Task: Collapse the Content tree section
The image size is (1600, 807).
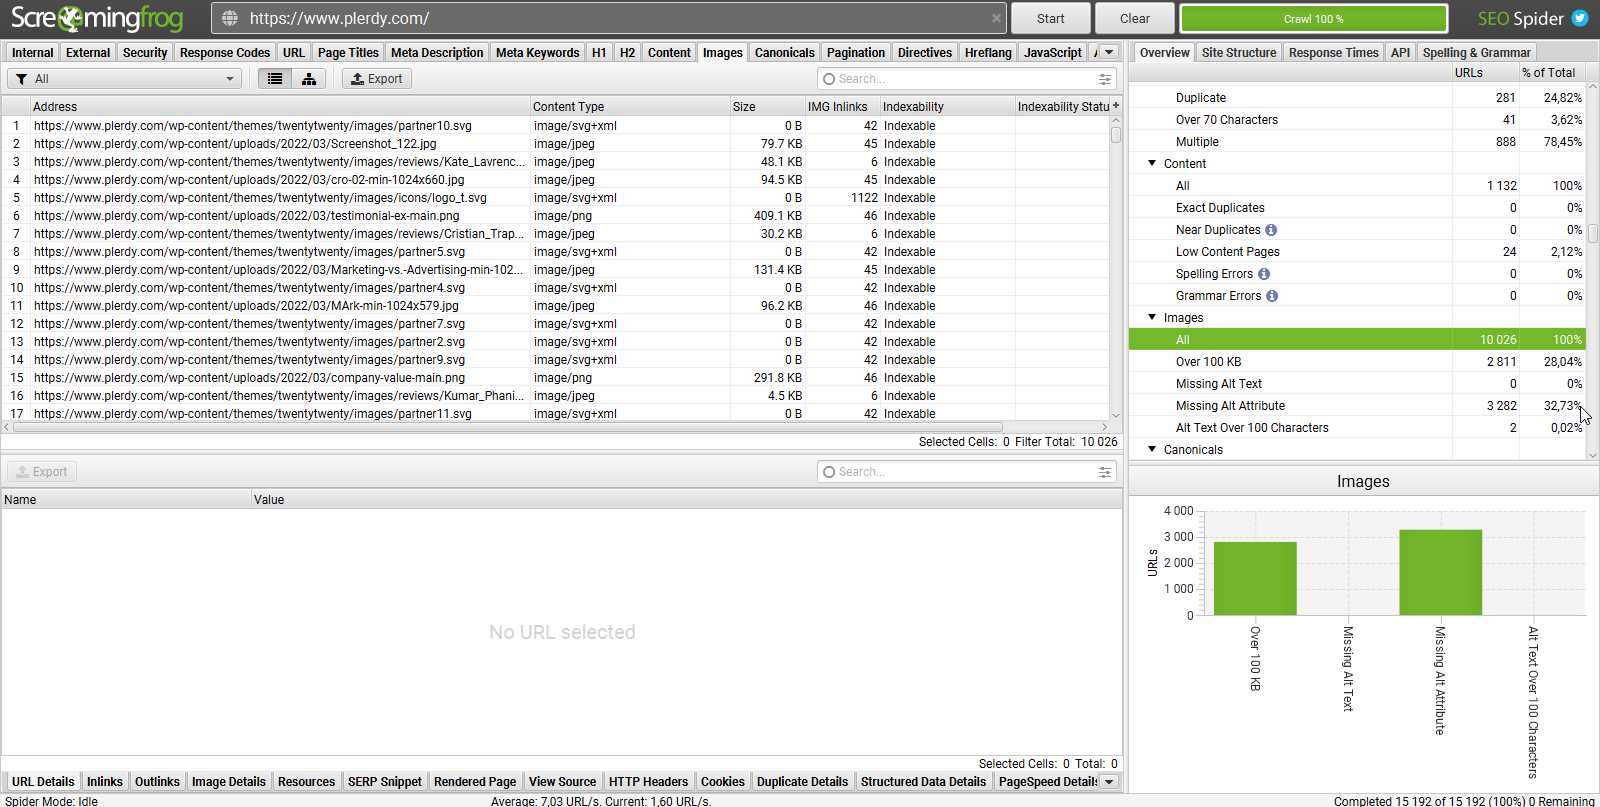Action: [1152, 163]
